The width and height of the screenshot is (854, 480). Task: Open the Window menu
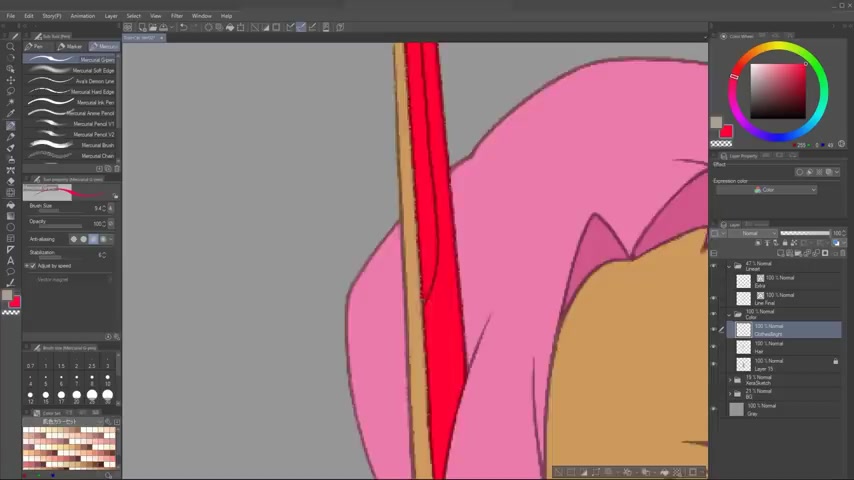point(202,16)
